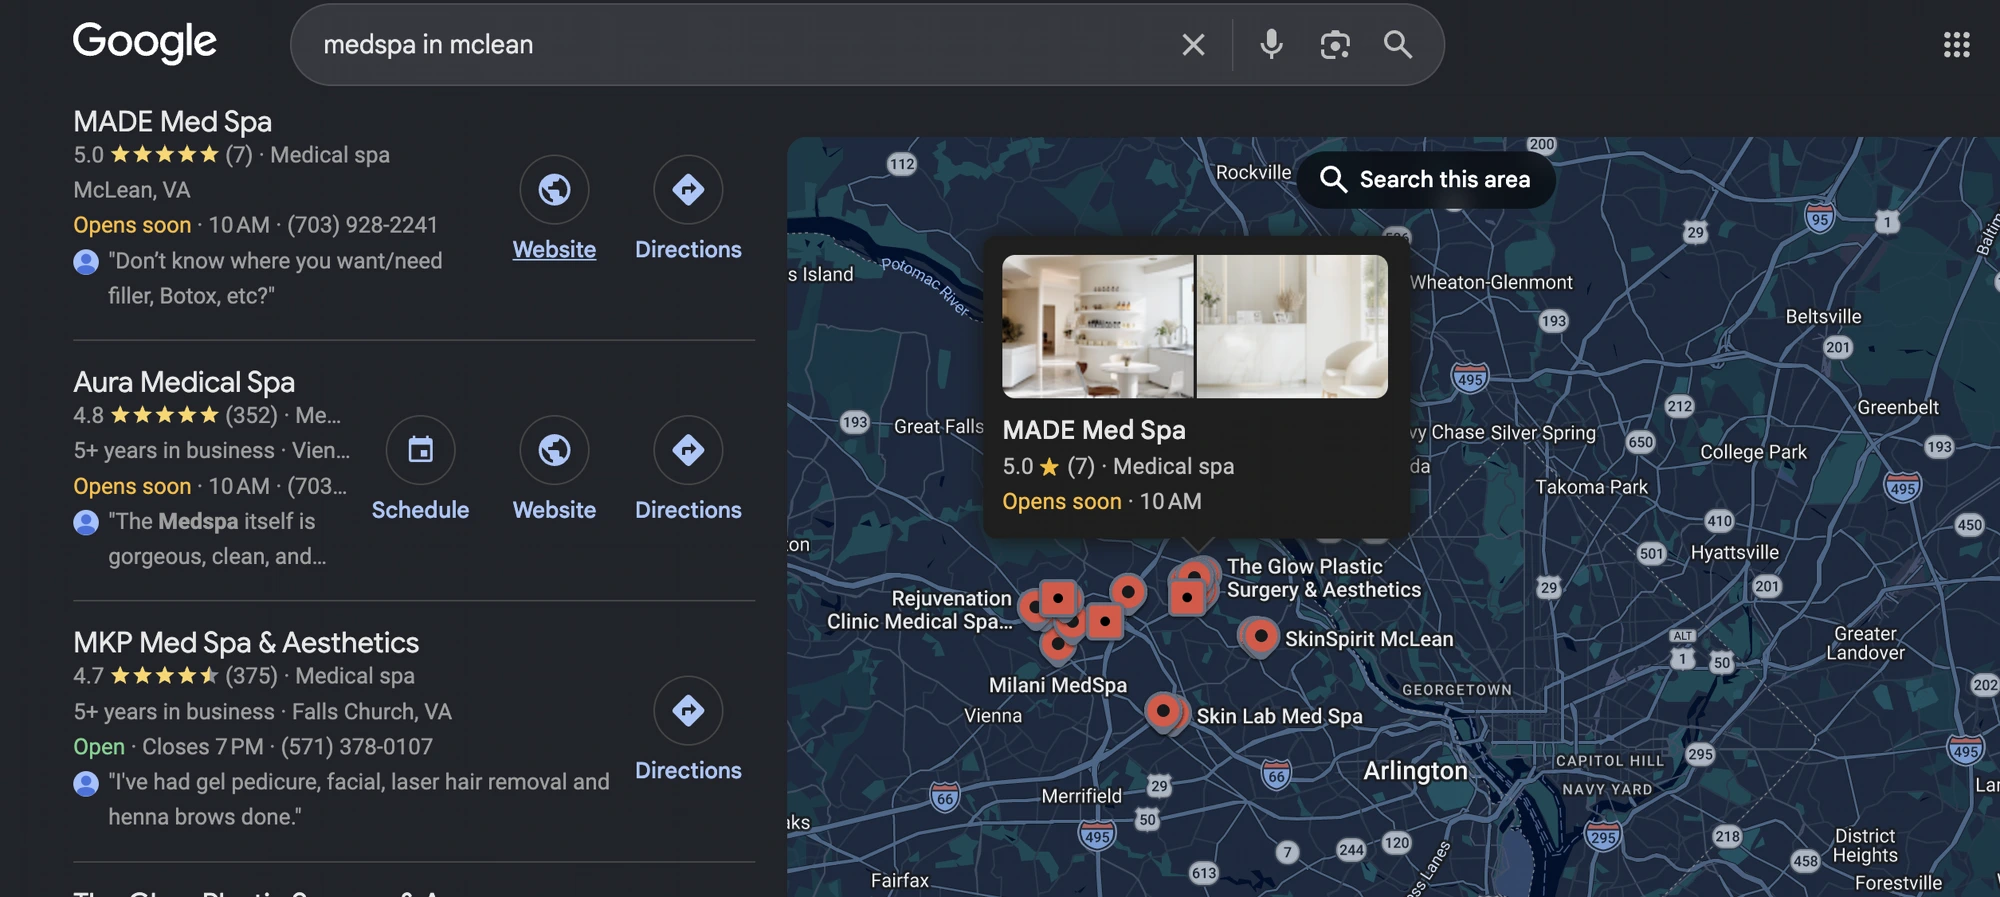Click in the search input field
2000x897 pixels.
740,44
